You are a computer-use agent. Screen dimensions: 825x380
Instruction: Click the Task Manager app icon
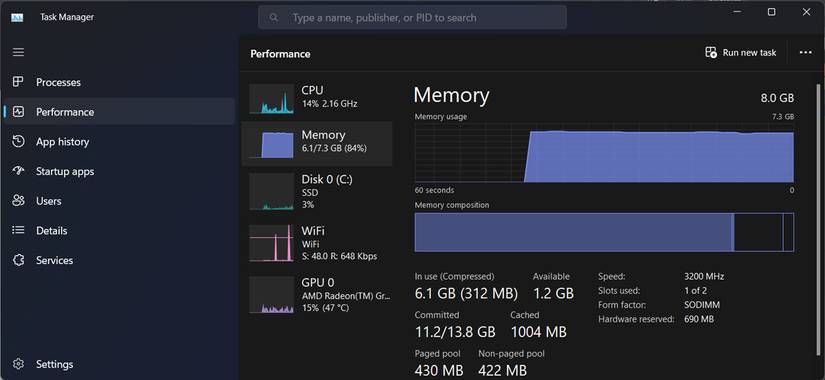click(x=17, y=17)
